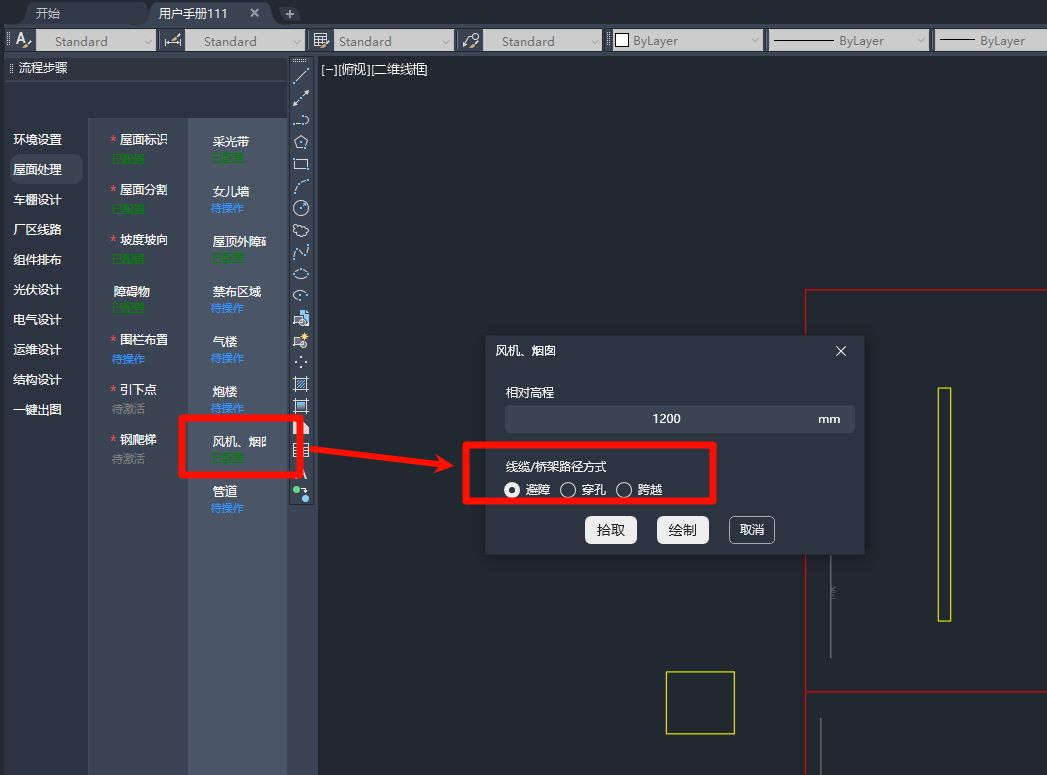This screenshot has height=775, width=1047.
Task: Select the Revision Cloud tool
Action: pos(301,230)
